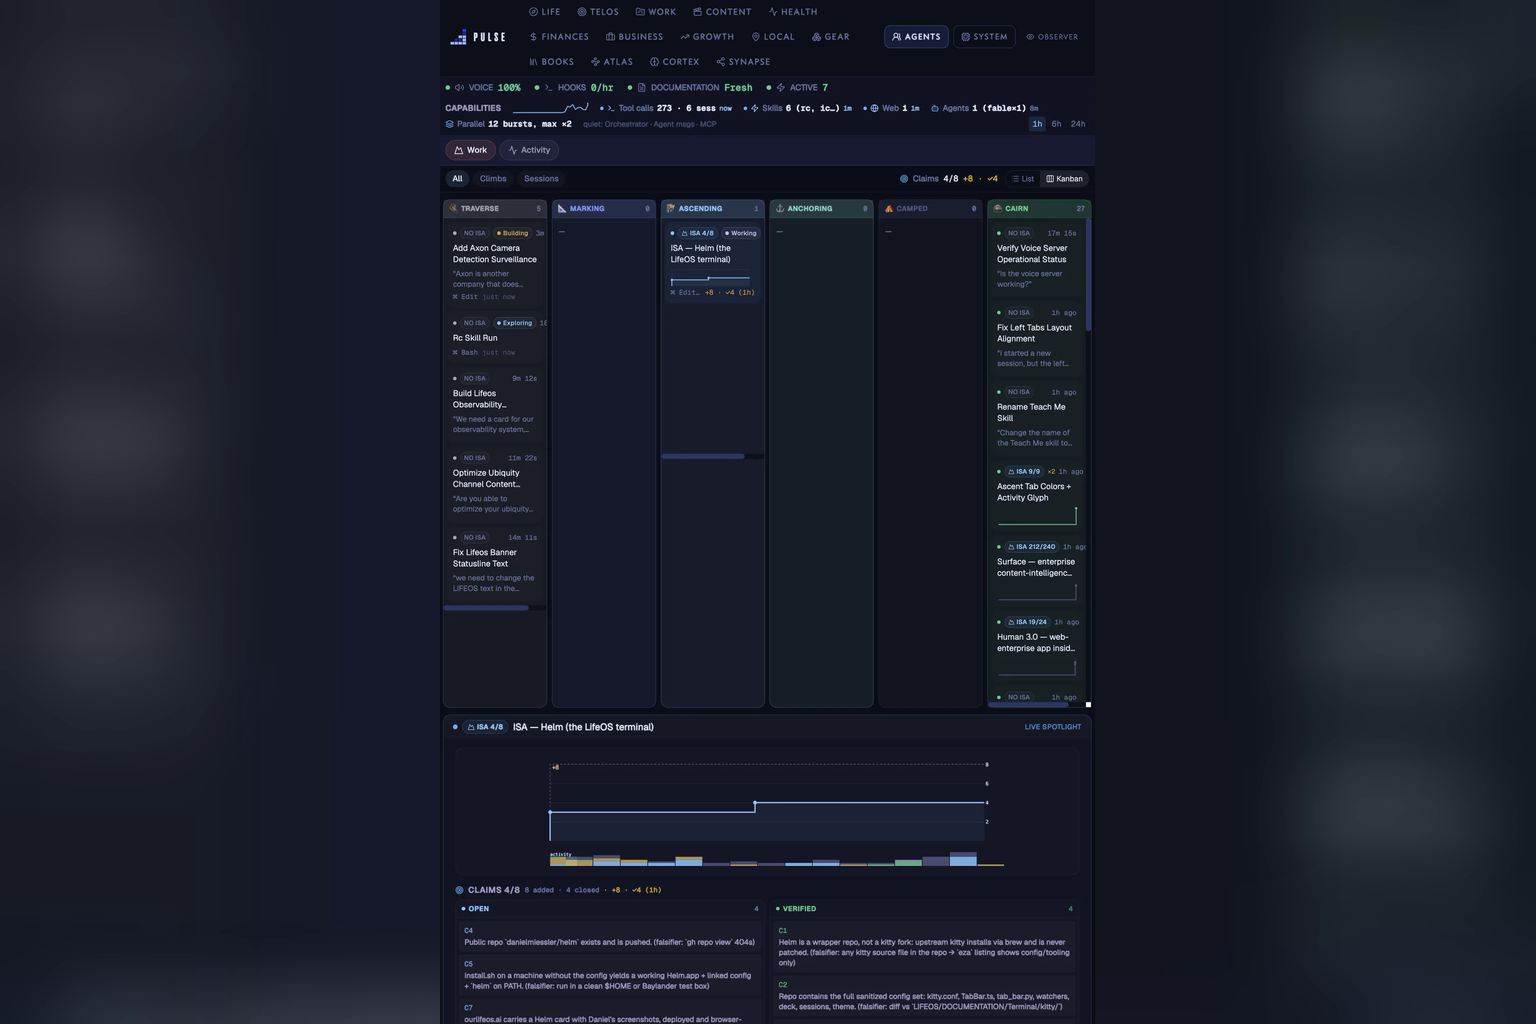Image resolution: width=1536 pixels, height=1024 pixels.
Task: Open the System tab
Action: click(x=984, y=37)
